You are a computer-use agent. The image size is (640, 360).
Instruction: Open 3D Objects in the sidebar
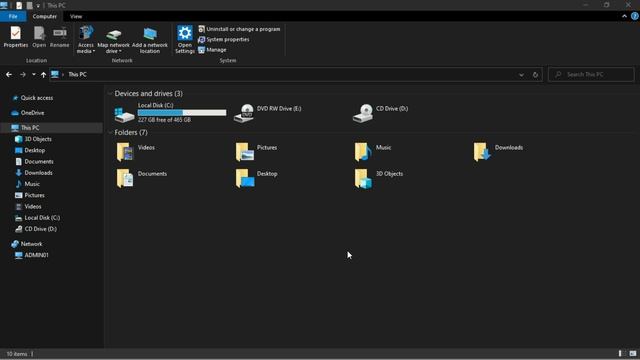point(38,139)
